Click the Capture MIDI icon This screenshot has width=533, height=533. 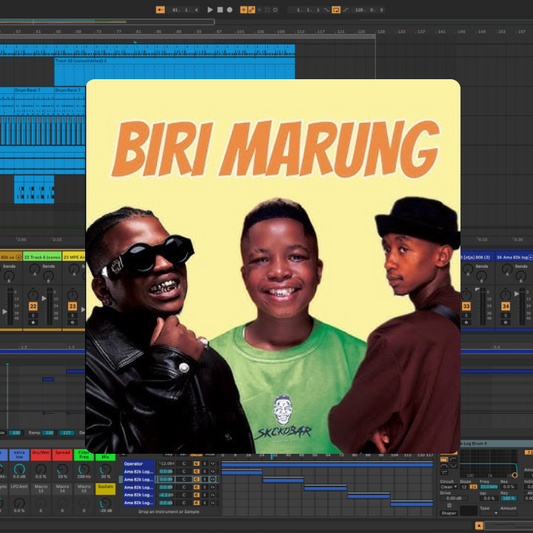click(x=267, y=10)
